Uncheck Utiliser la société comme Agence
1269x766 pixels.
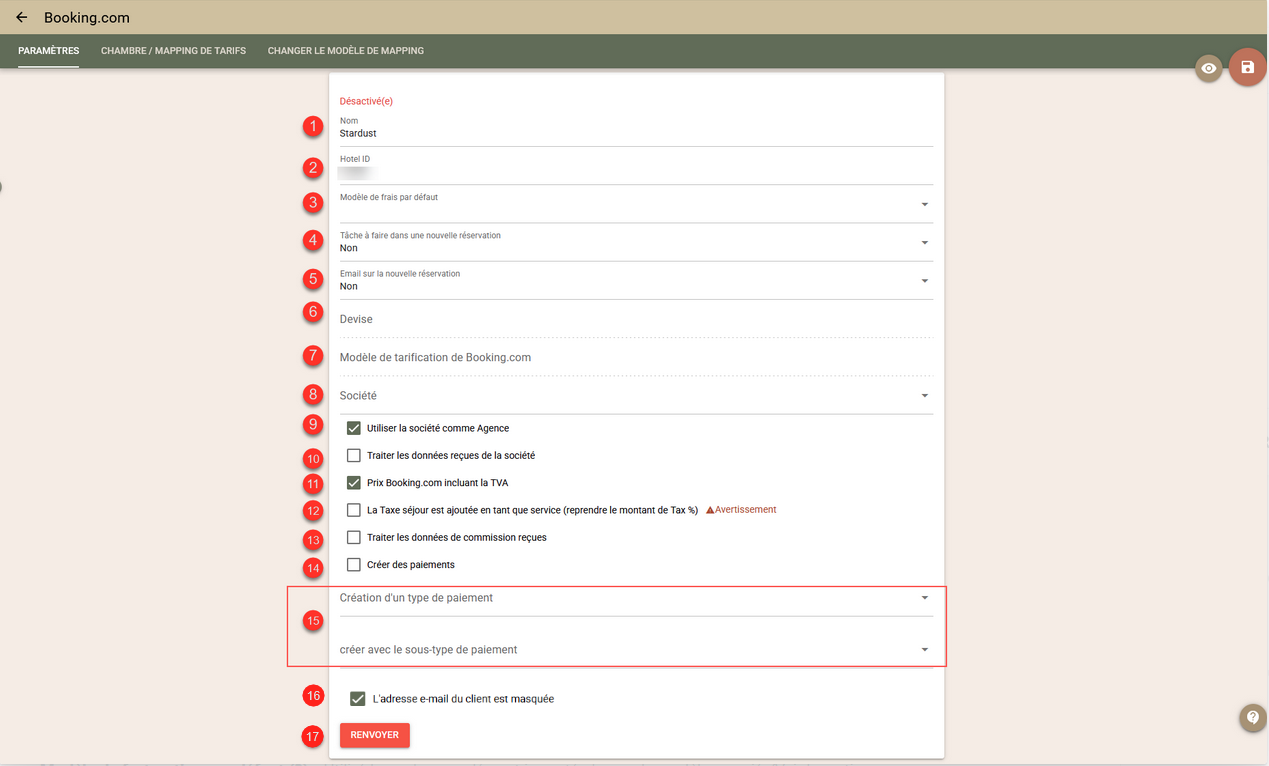[354, 428]
